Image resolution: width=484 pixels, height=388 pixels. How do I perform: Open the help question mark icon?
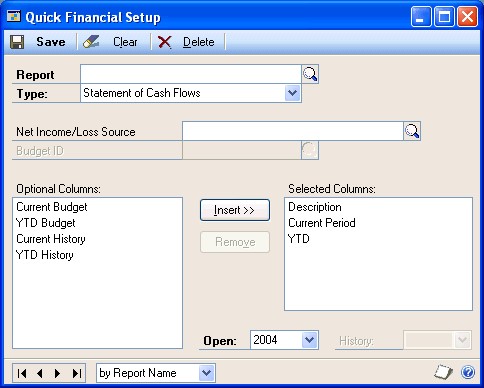click(x=468, y=372)
